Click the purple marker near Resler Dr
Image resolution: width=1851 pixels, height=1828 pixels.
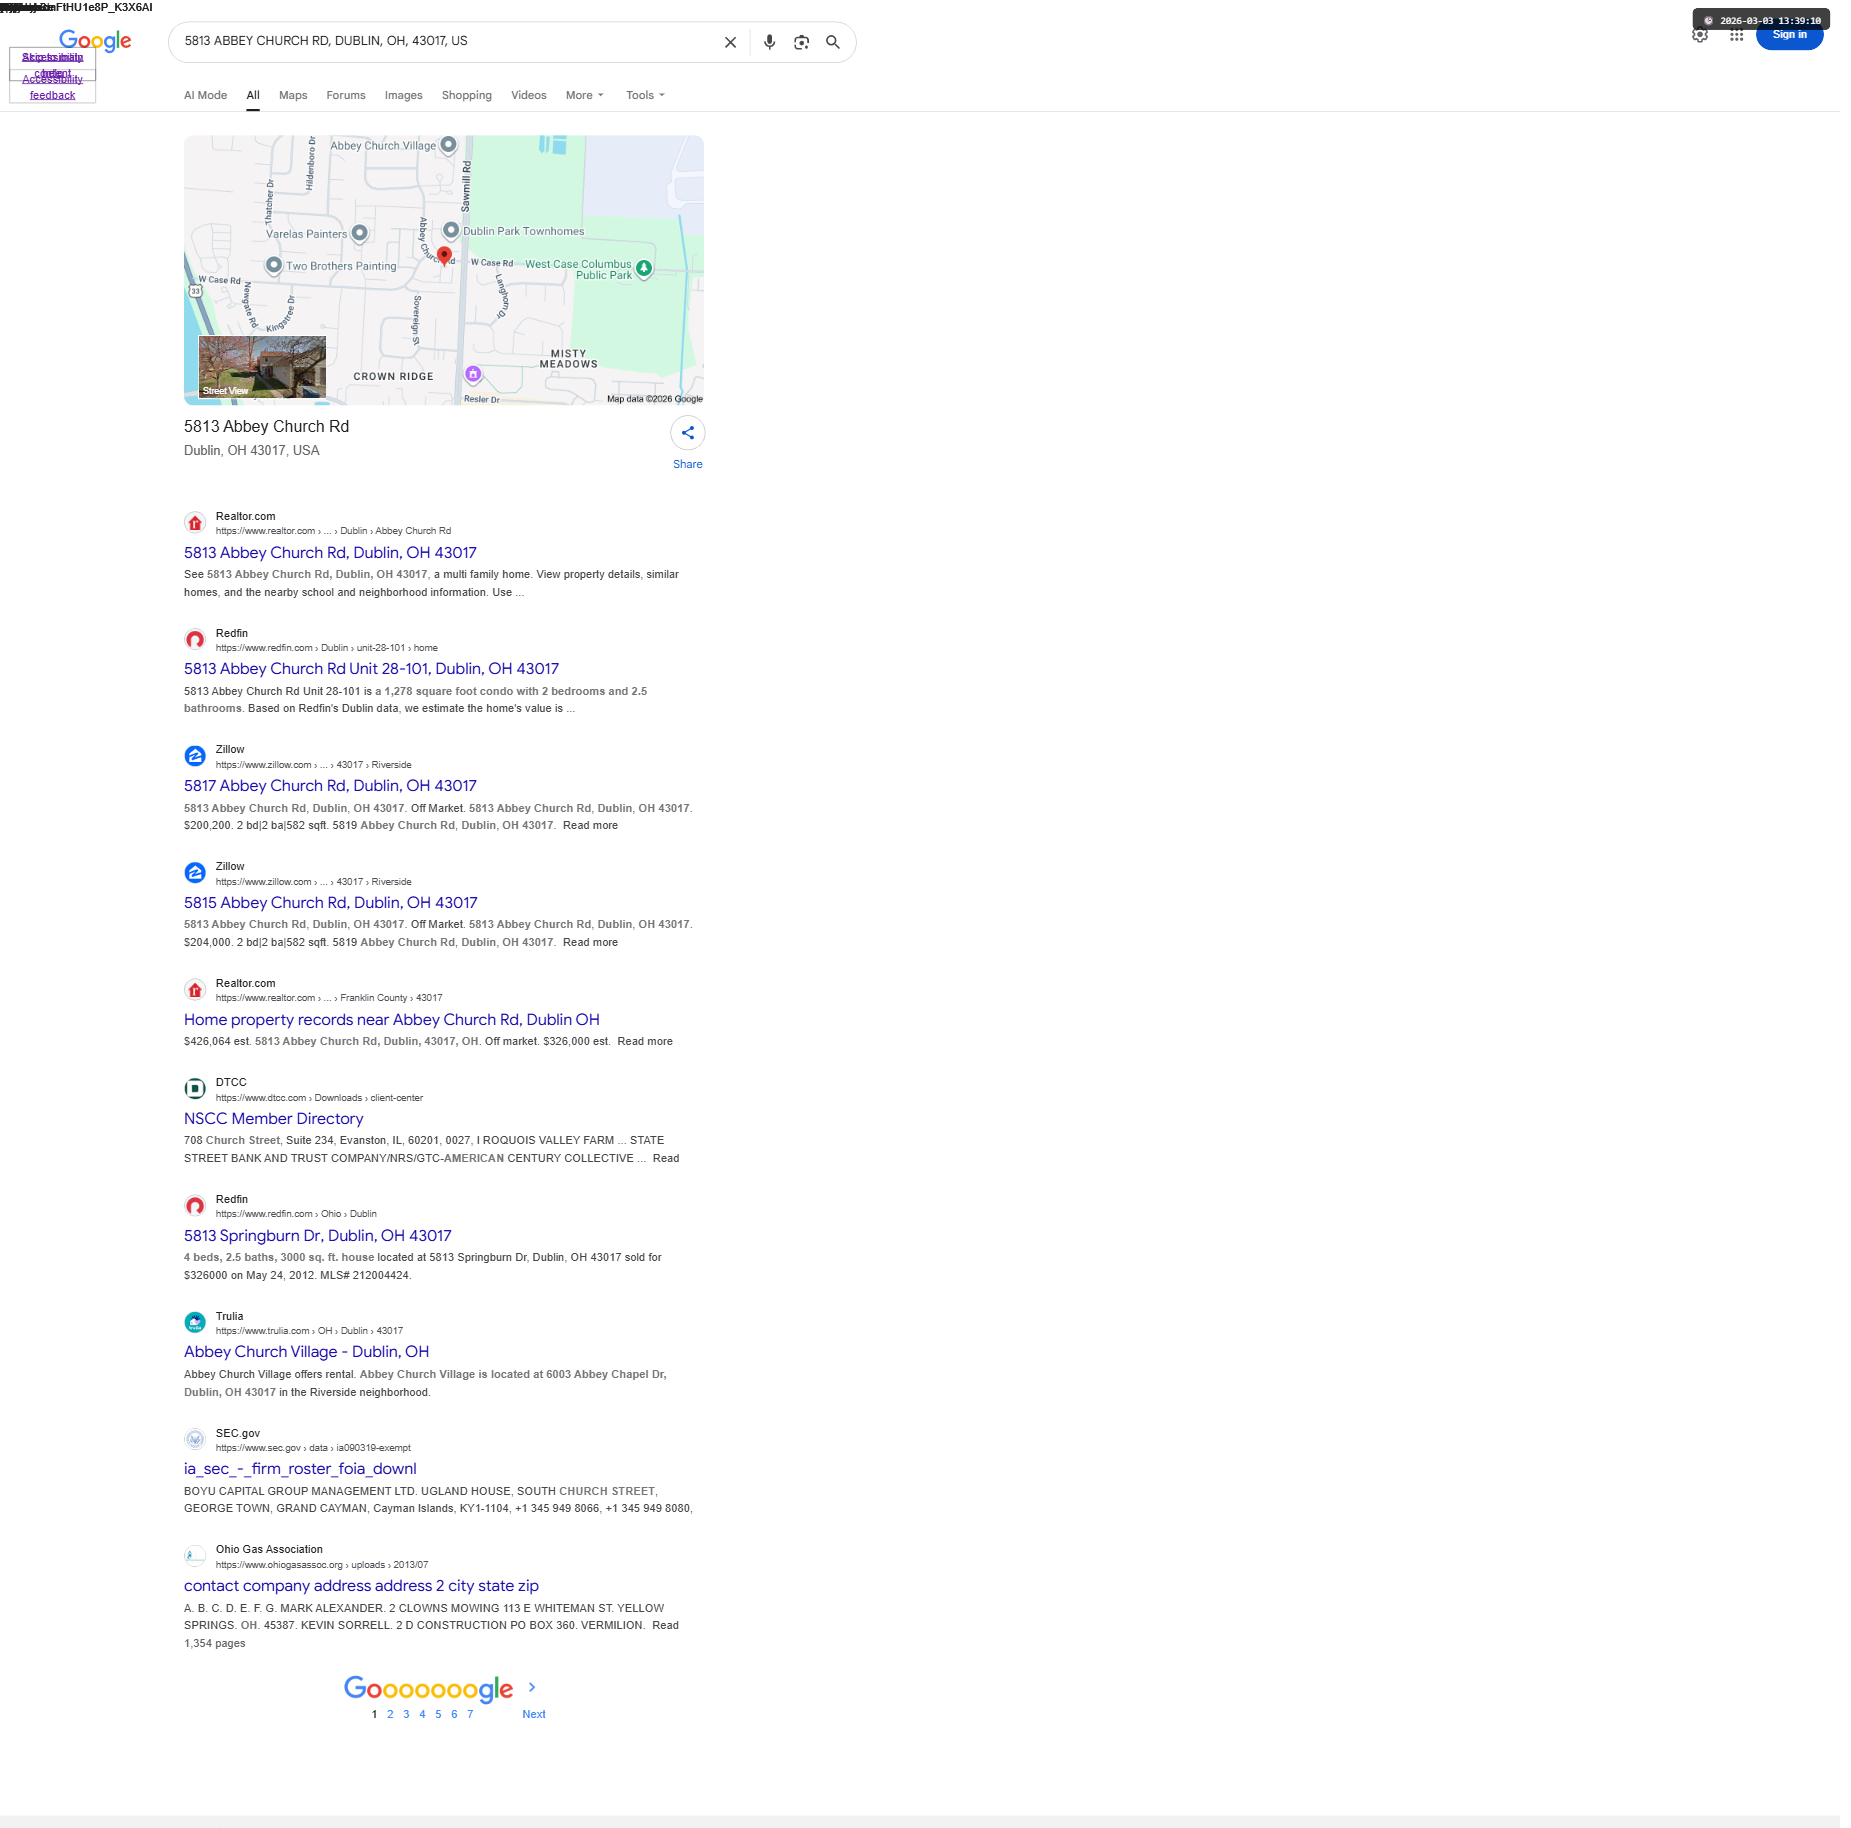(x=473, y=374)
